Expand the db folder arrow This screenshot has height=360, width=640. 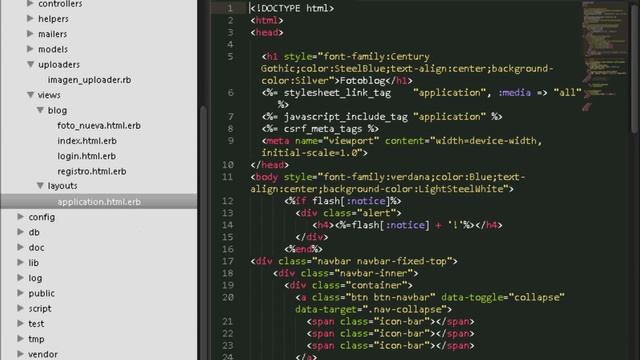(20, 232)
